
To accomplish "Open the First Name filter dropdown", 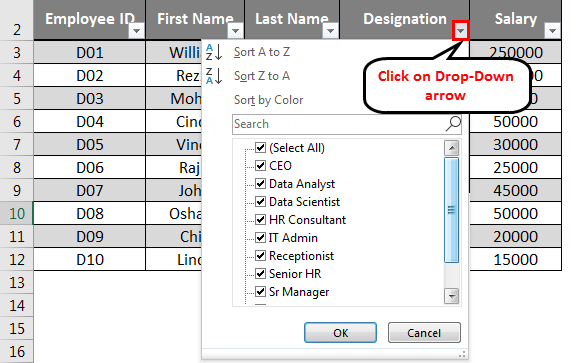I will pos(235,31).
